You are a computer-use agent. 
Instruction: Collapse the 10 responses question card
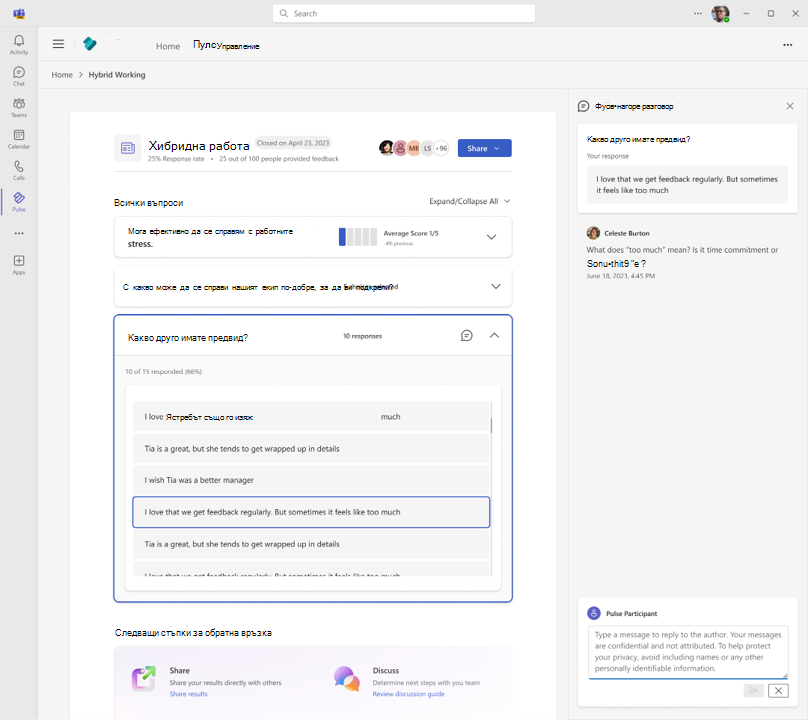pos(494,336)
